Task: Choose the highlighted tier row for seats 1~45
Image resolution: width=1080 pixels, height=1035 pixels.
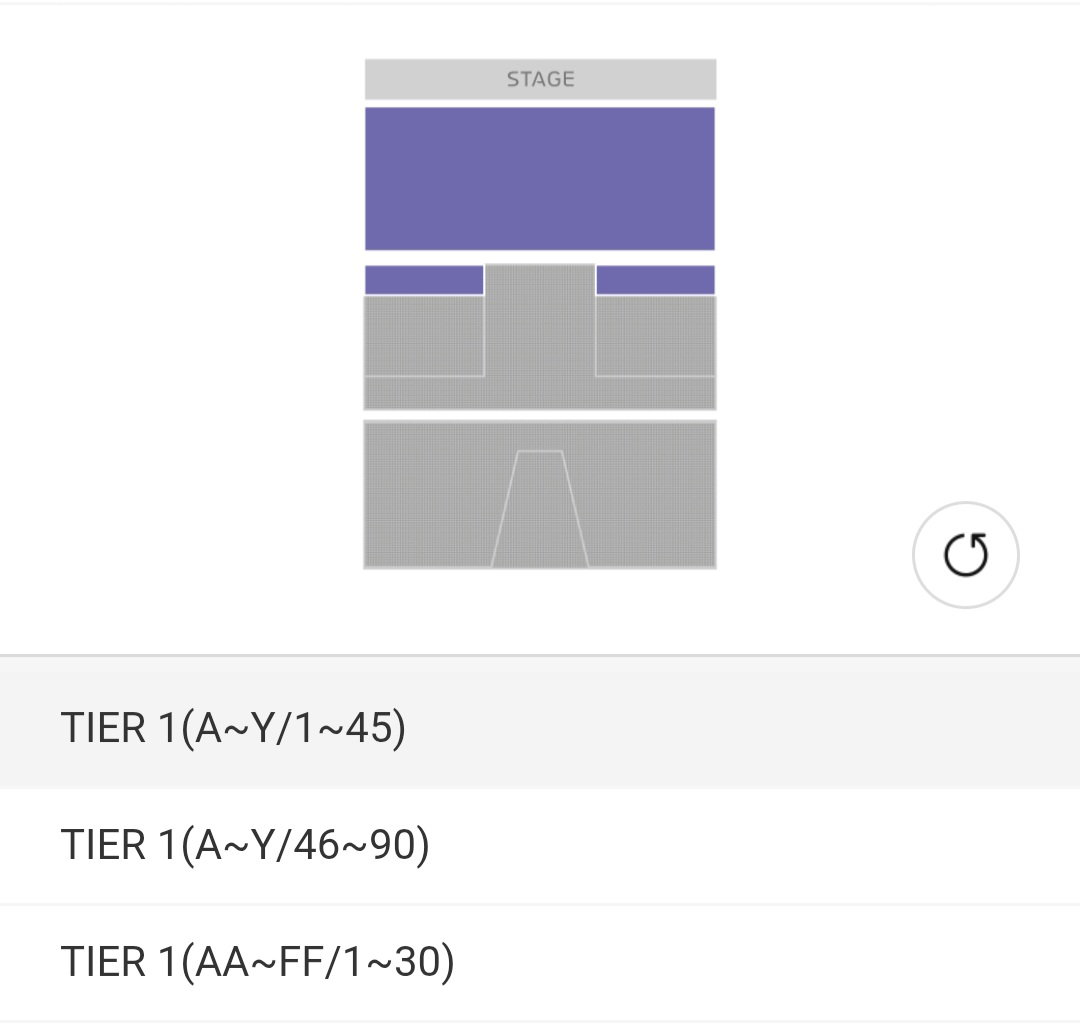Action: coord(540,727)
